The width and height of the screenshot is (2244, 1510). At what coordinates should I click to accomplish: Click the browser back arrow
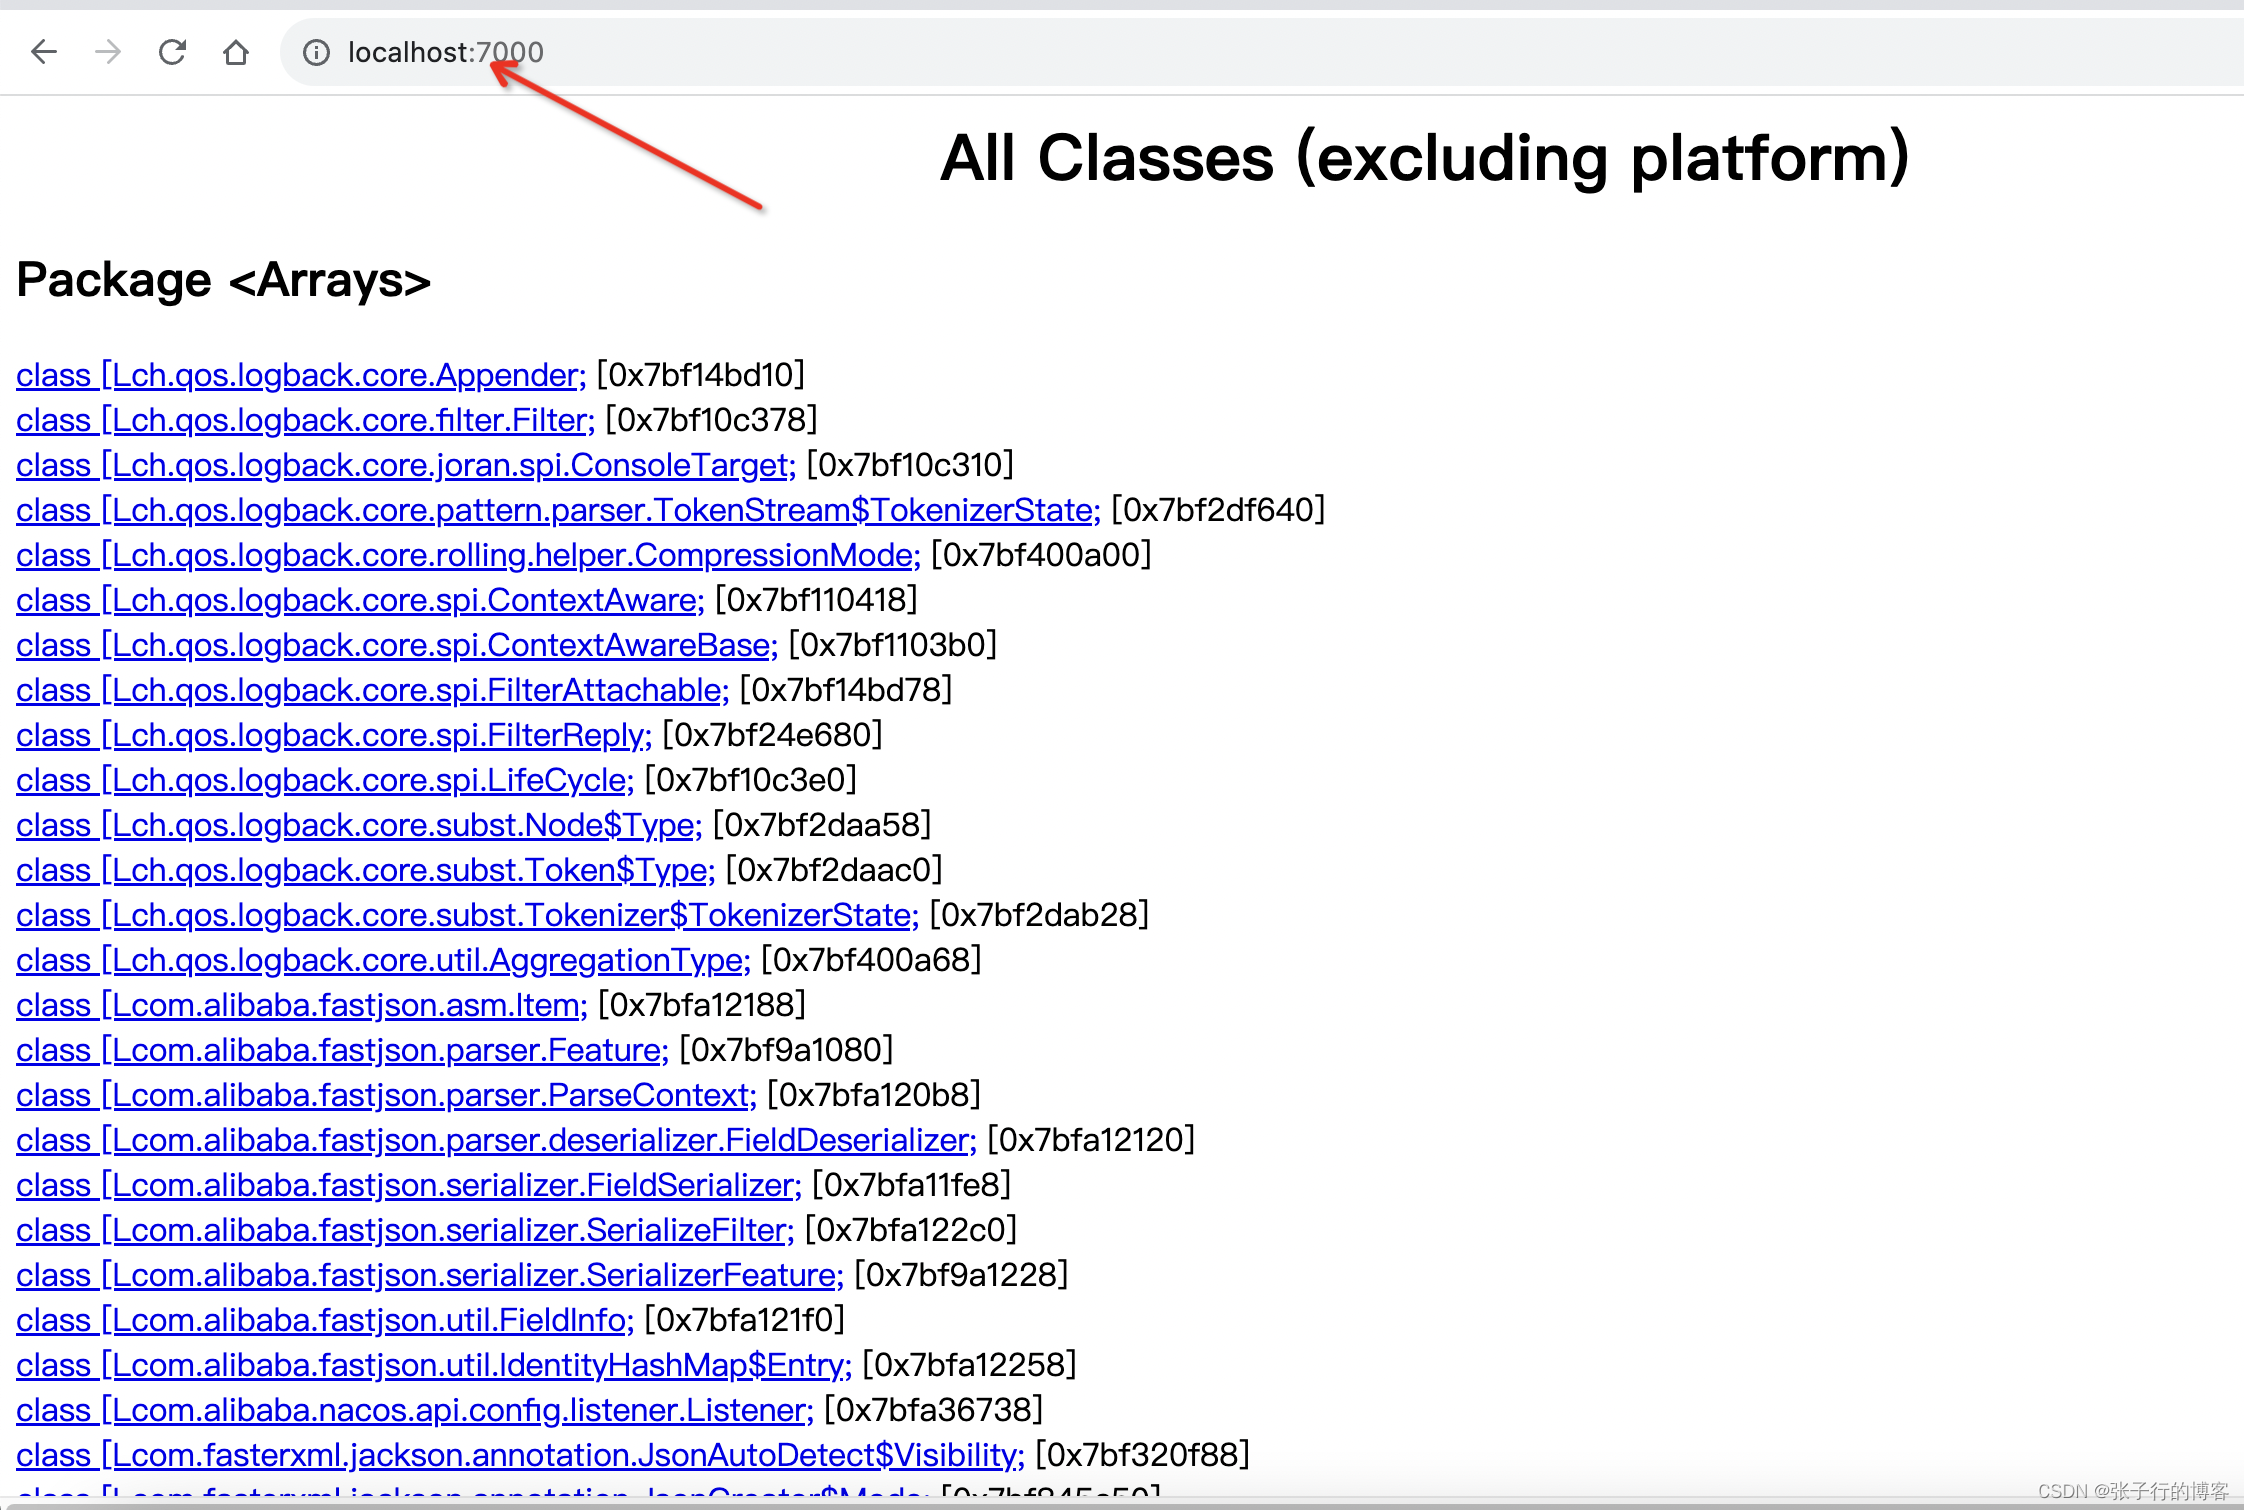[x=44, y=52]
